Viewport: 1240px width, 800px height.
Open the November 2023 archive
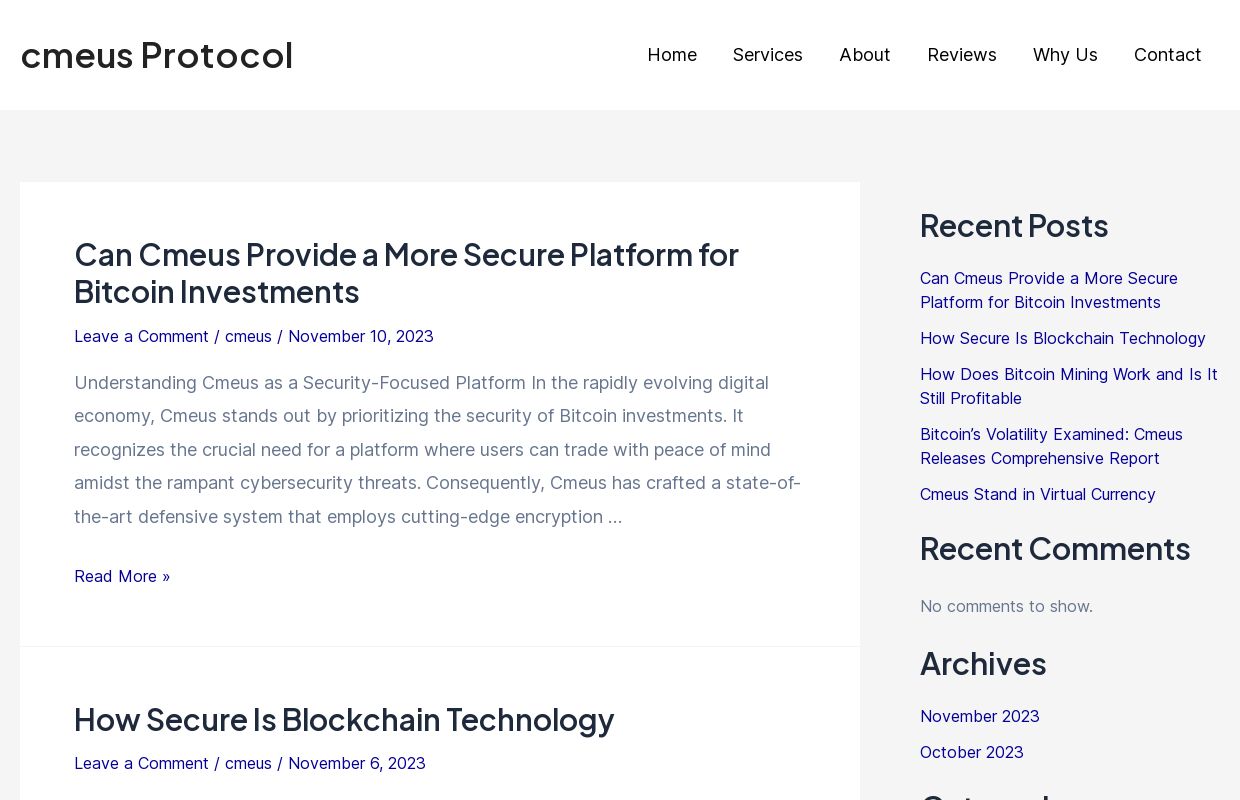[x=979, y=716]
